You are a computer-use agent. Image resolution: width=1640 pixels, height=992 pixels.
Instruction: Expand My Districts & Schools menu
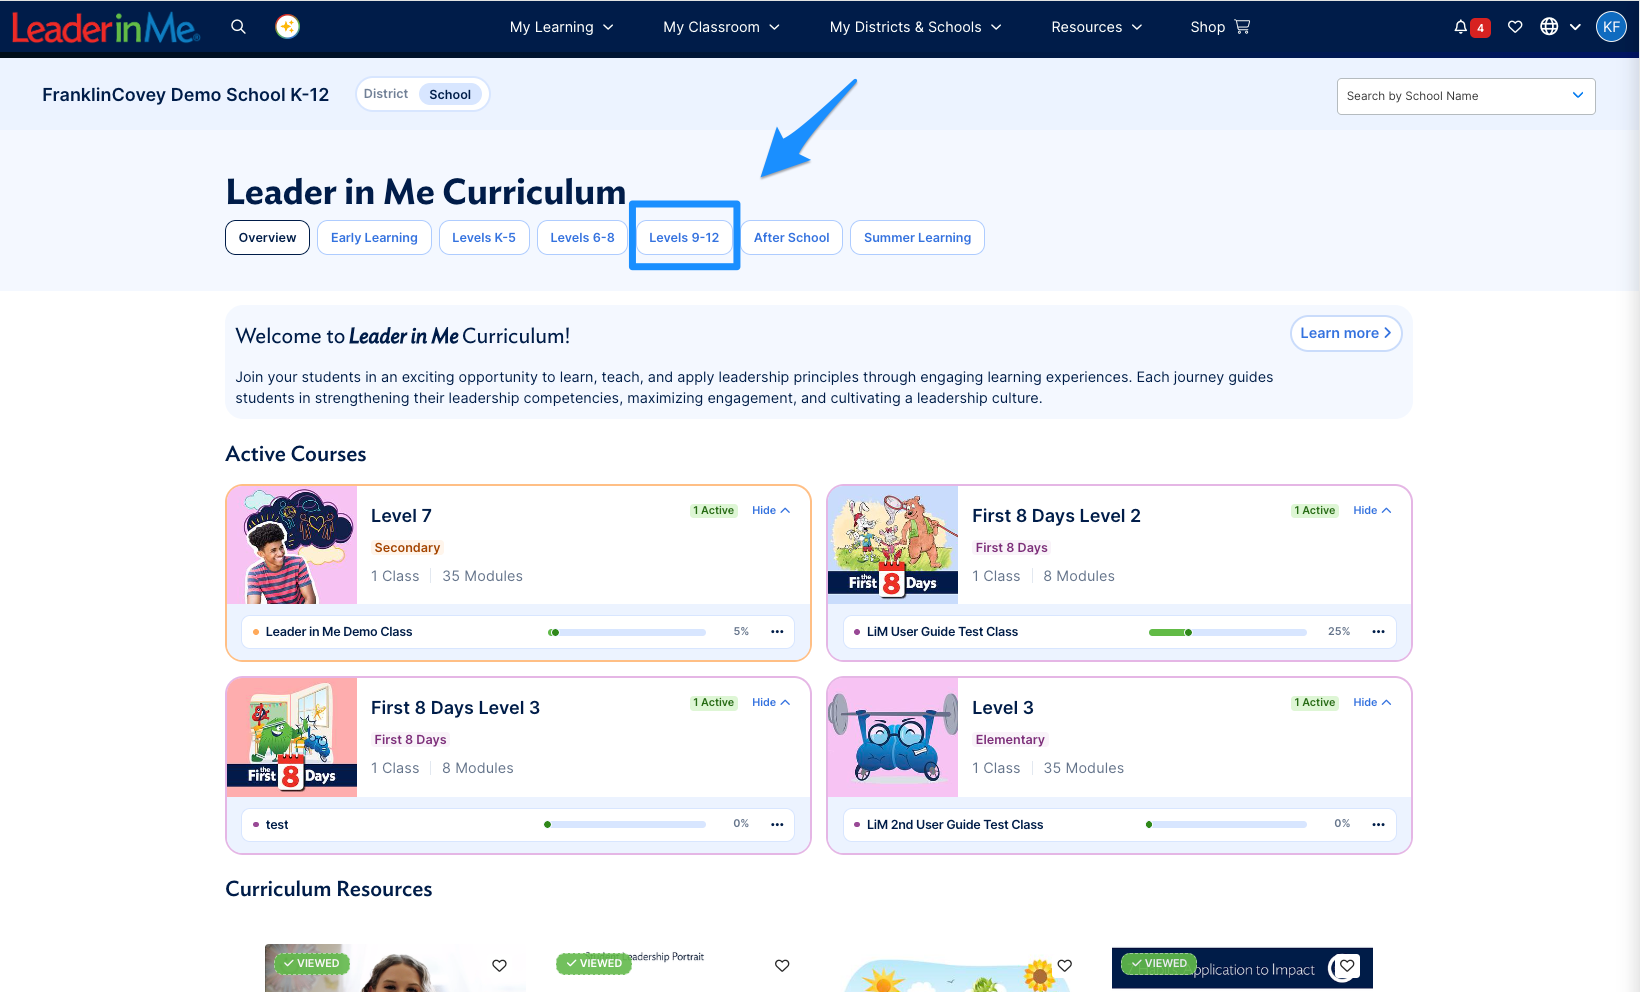pos(915,27)
